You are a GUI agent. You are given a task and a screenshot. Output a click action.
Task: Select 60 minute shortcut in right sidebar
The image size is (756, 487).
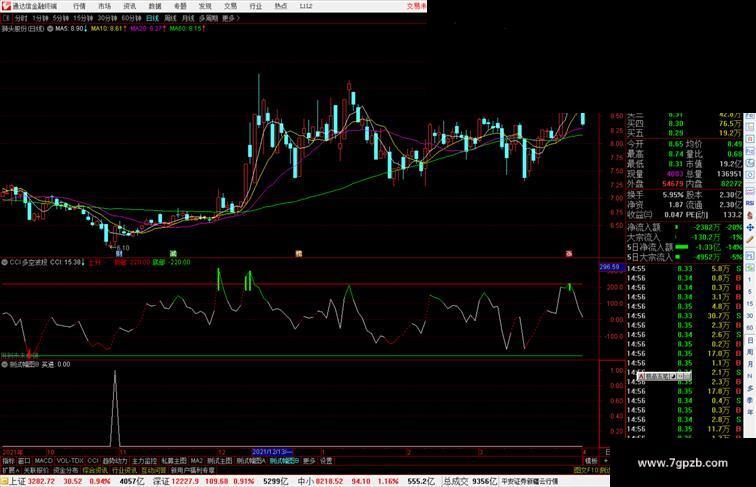750,328
